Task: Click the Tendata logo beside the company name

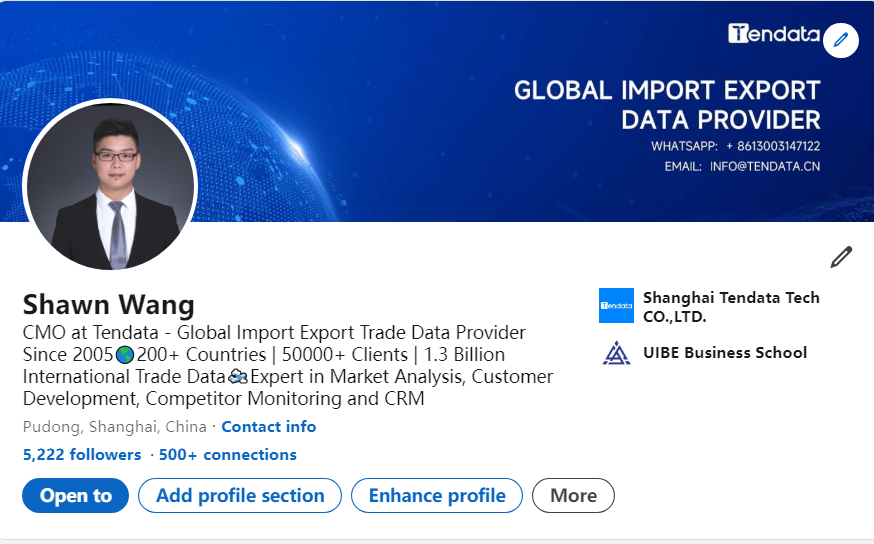Action: [x=616, y=306]
